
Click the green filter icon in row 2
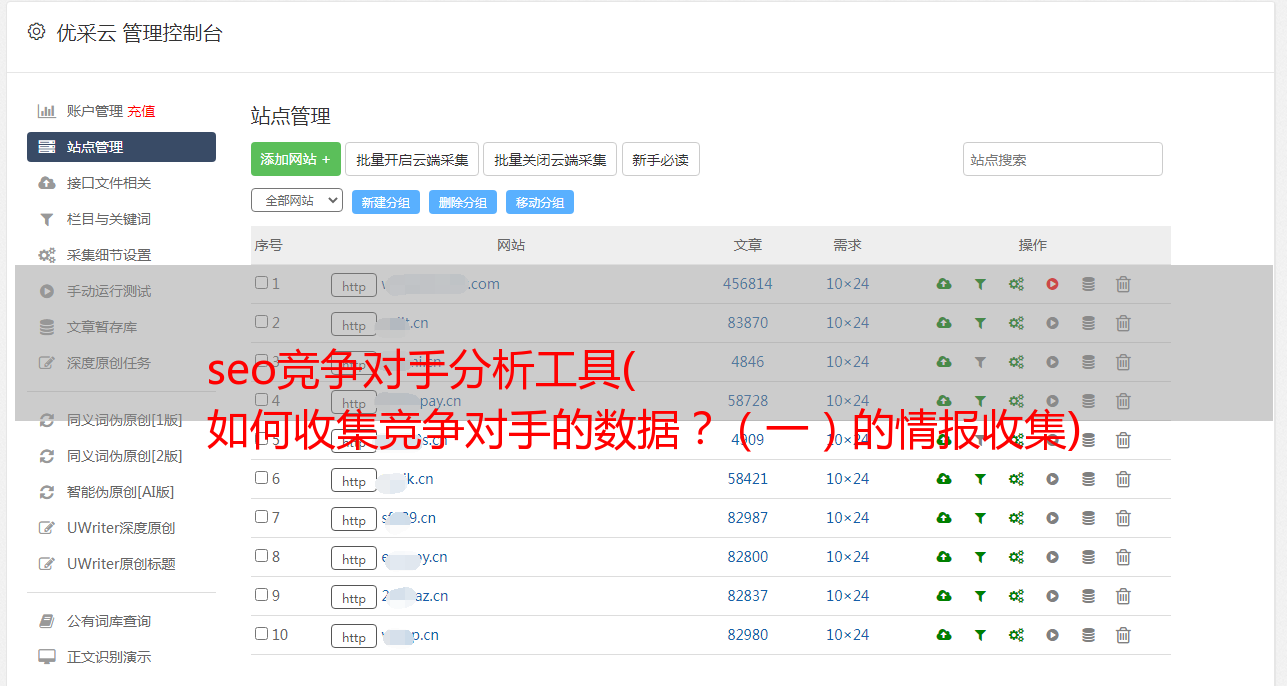pos(980,323)
